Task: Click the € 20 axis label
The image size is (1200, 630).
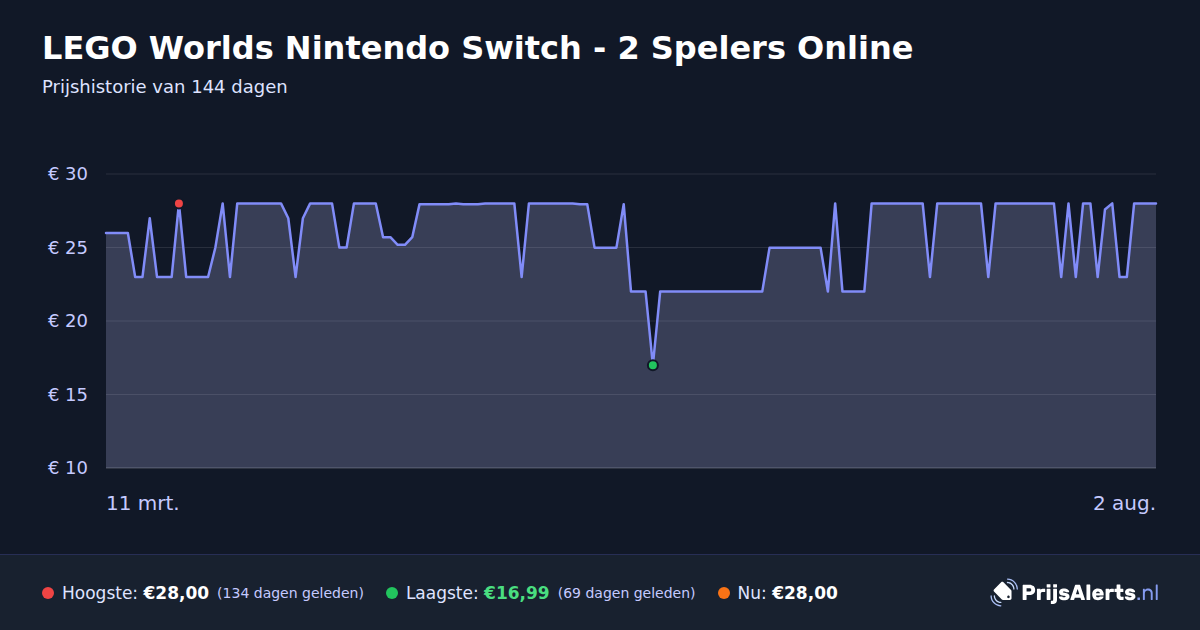Action: [68, 321]
